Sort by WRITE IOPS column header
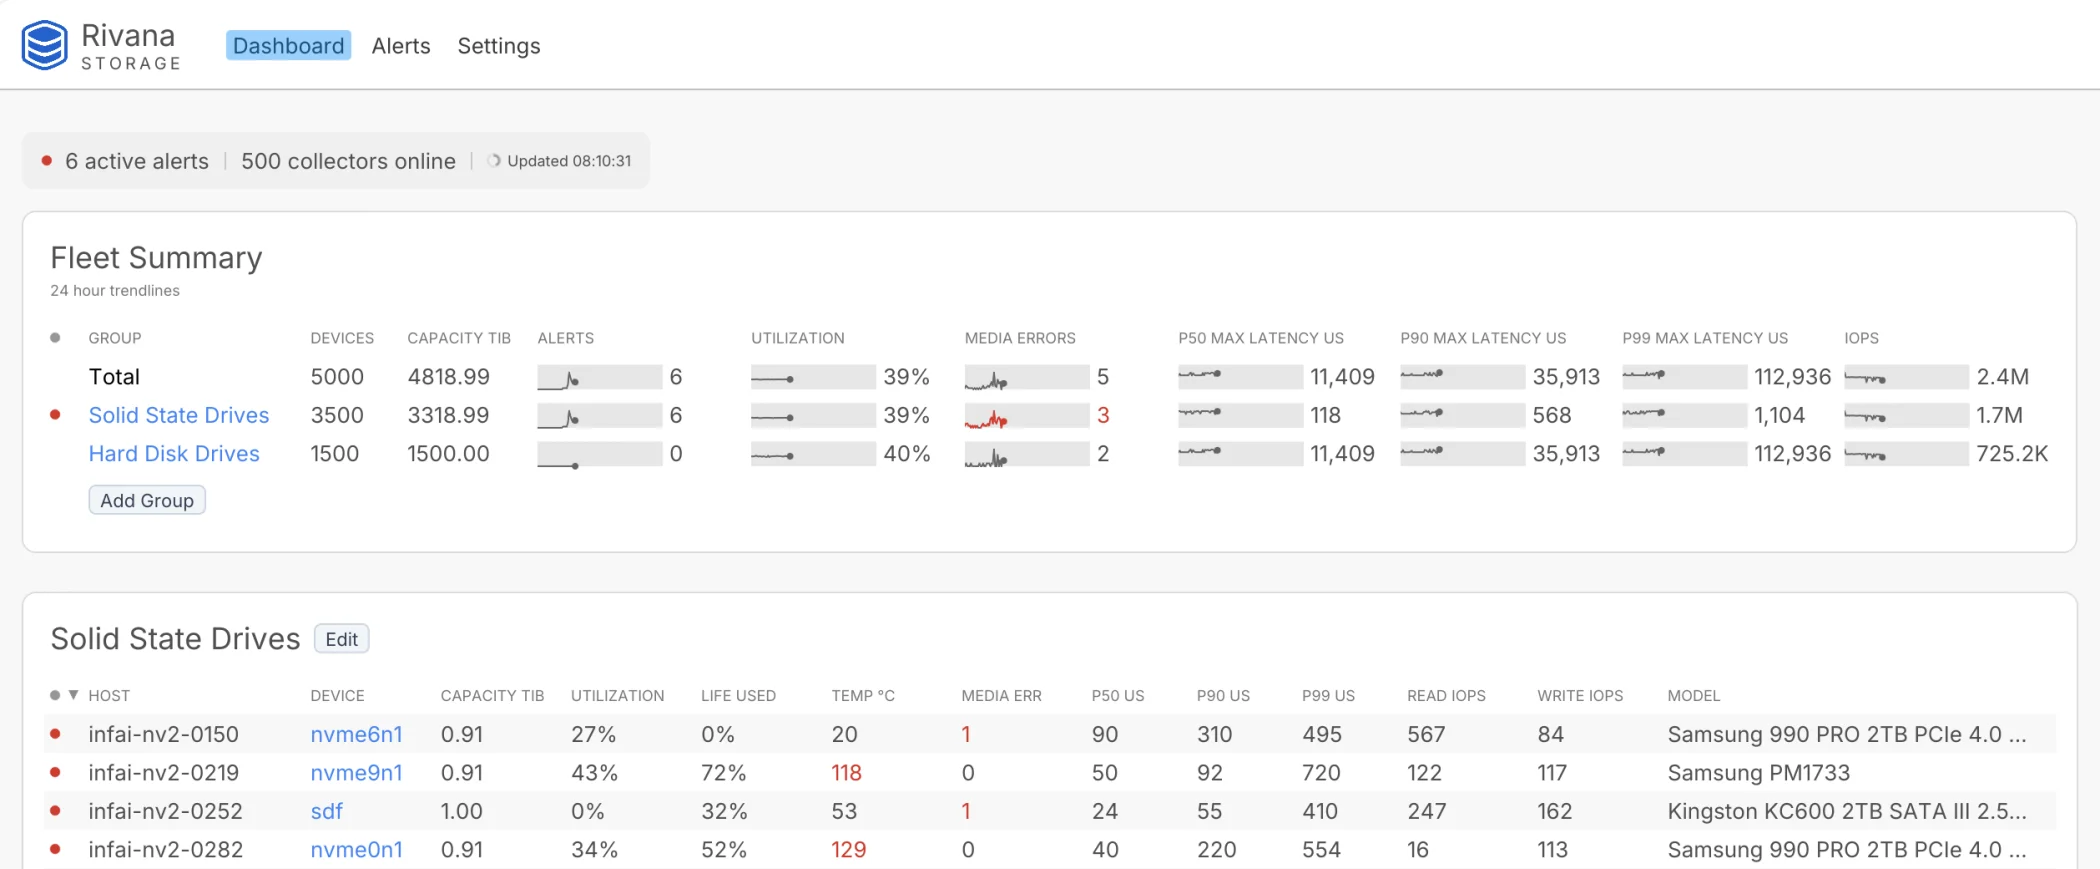The width and height of the screenshot is (2100, 869). coord(1580,695)
